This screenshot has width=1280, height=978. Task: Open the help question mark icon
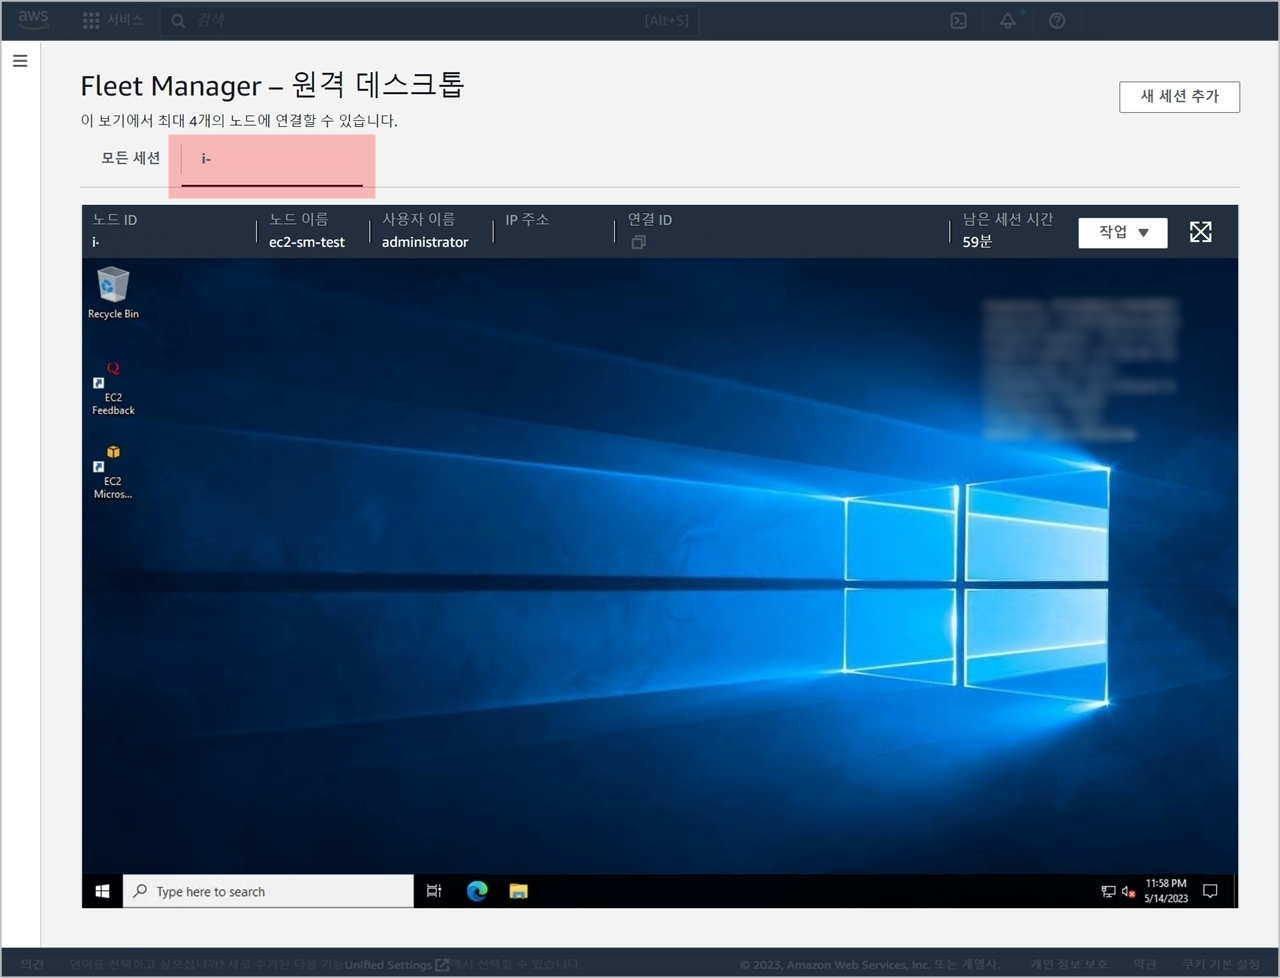click(x=1057, y=20)
